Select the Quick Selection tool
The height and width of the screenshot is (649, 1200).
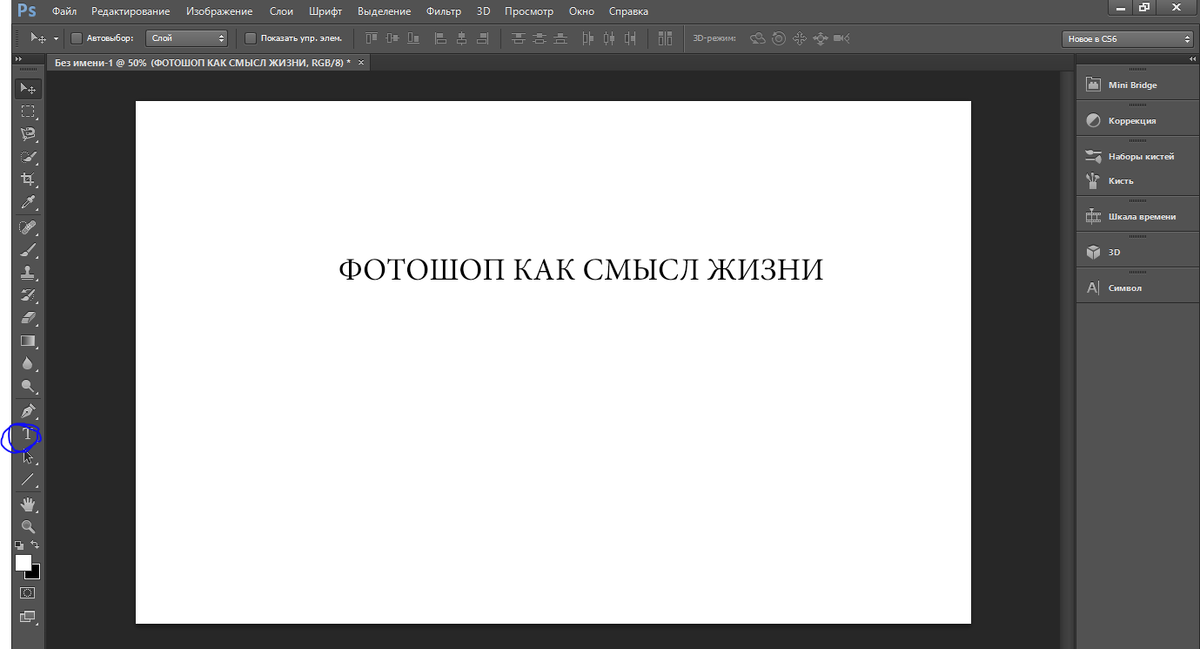point(28,157)
